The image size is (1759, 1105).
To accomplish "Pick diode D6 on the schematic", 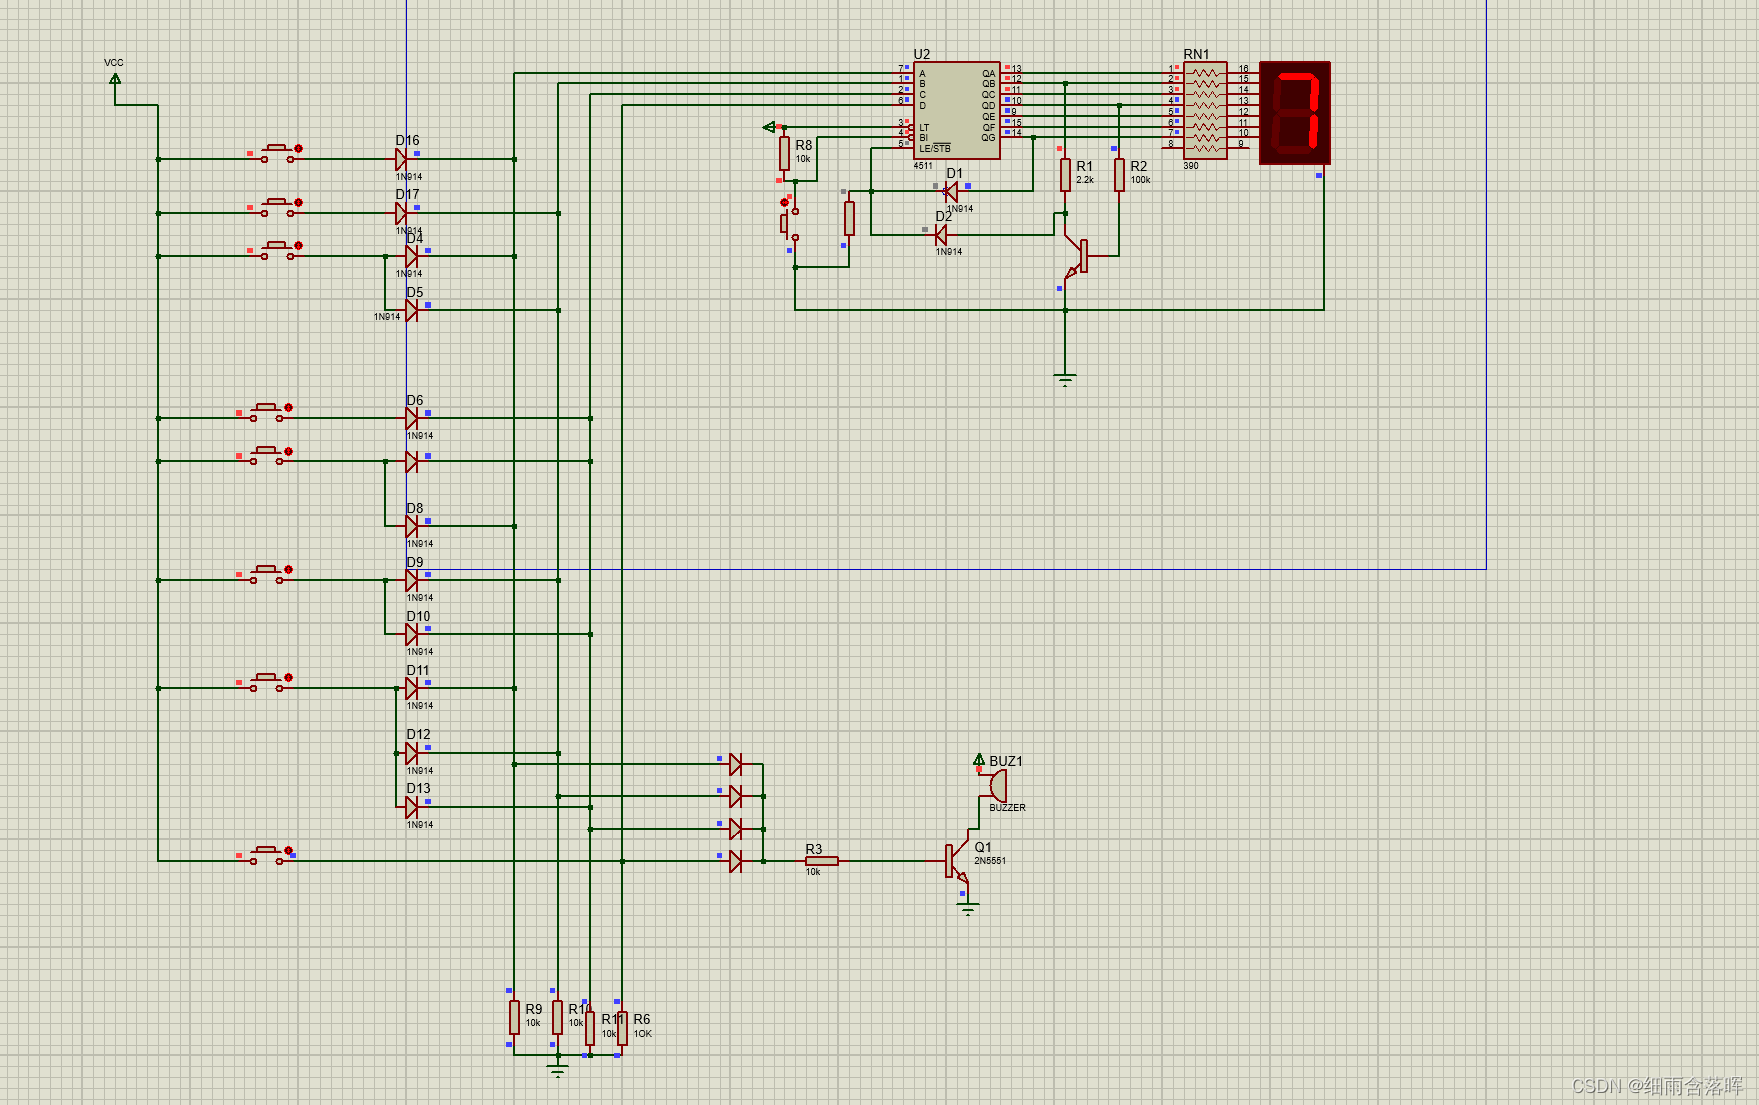I will 412,418.
